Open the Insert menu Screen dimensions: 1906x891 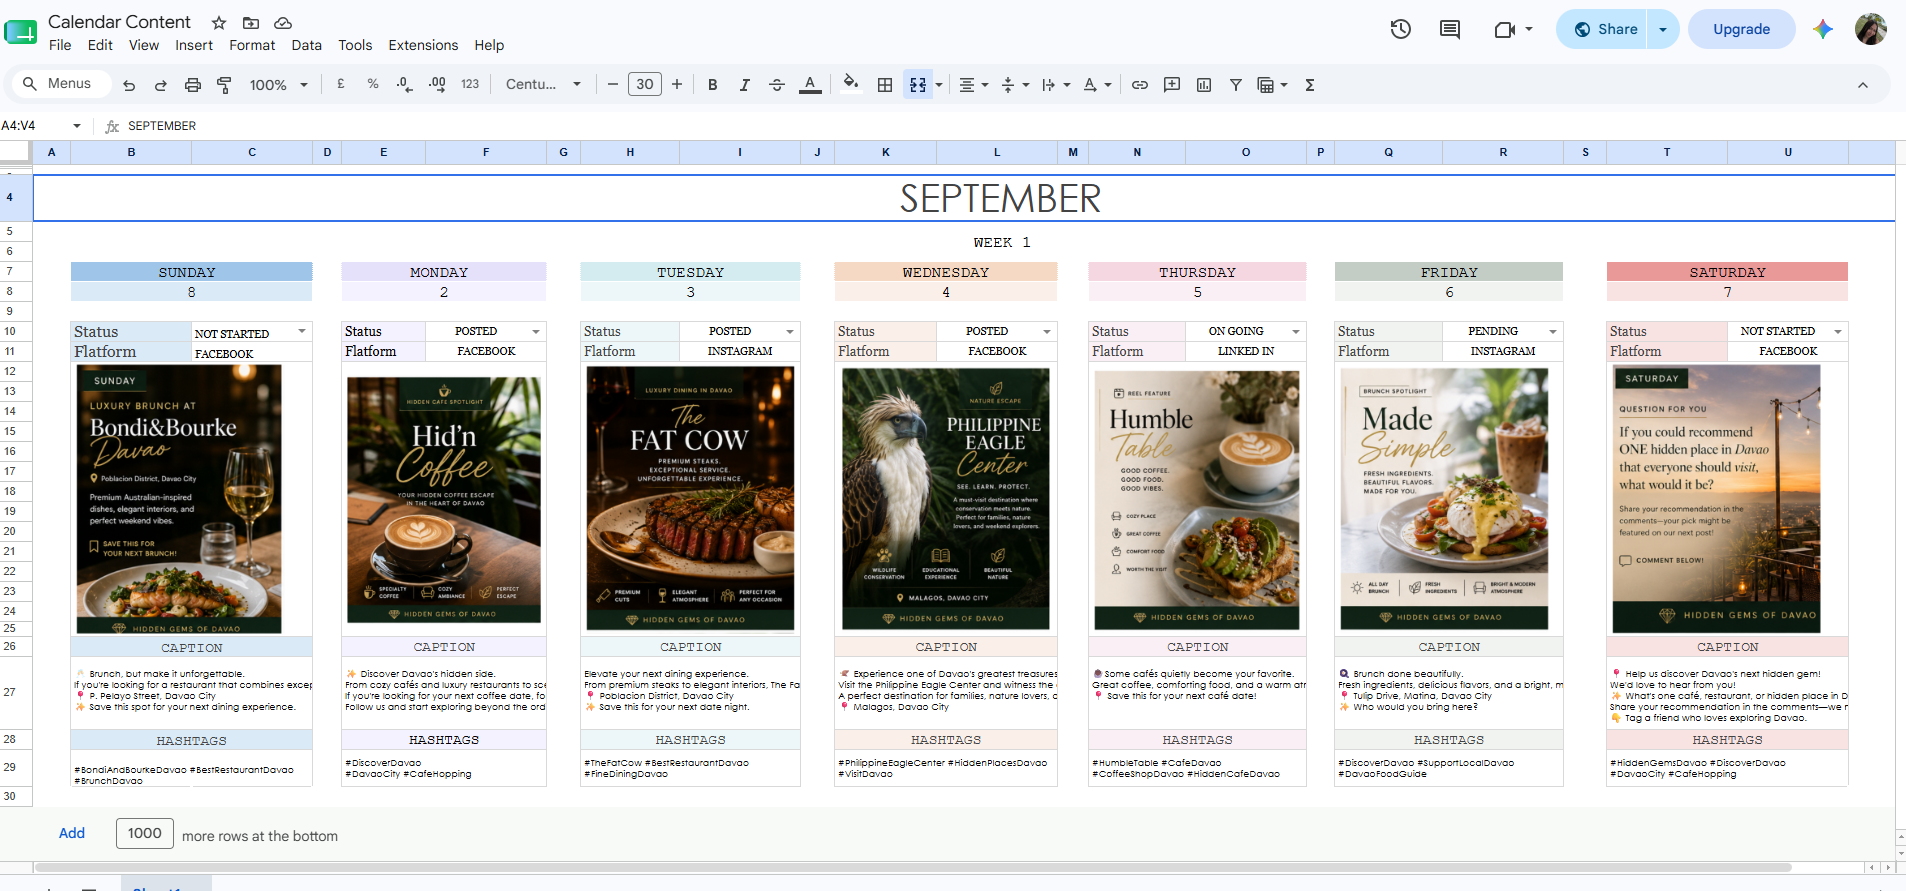coord(194,45)
